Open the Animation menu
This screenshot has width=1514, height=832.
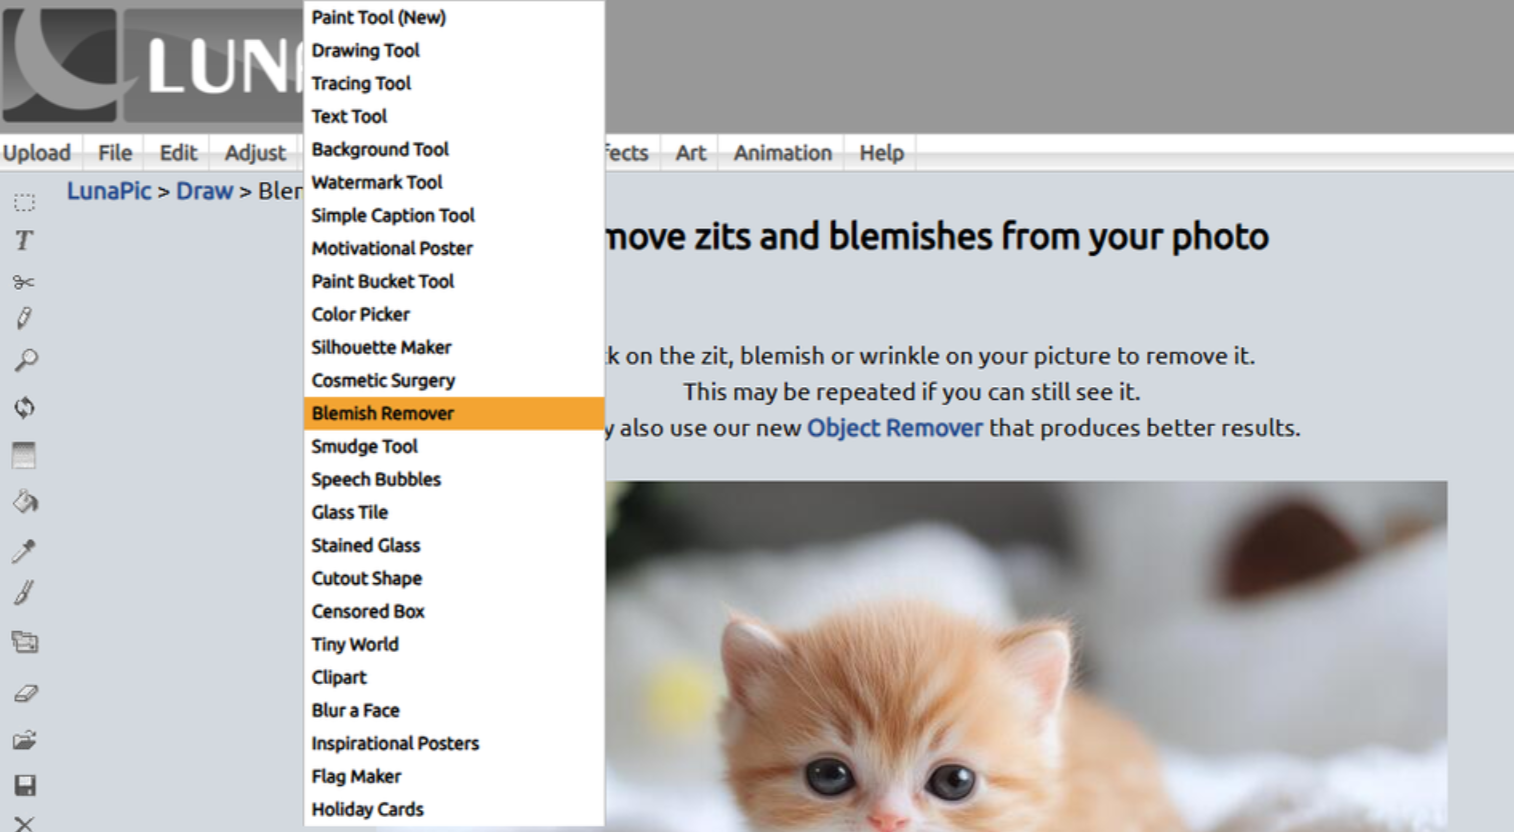click(x=783, y=153)
